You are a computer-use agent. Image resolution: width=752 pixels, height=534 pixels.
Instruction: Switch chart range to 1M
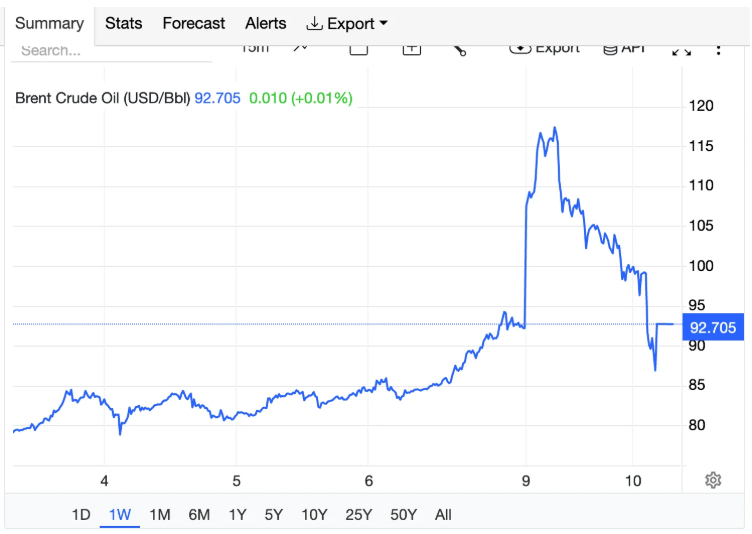point(159,515)
